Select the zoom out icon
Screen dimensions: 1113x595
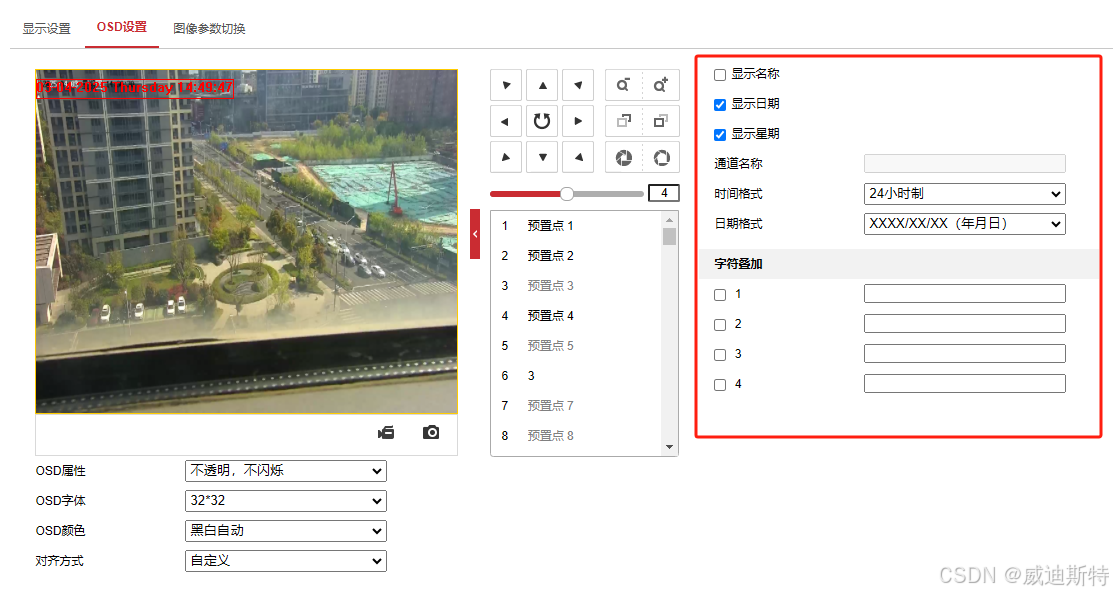point(622,85)
